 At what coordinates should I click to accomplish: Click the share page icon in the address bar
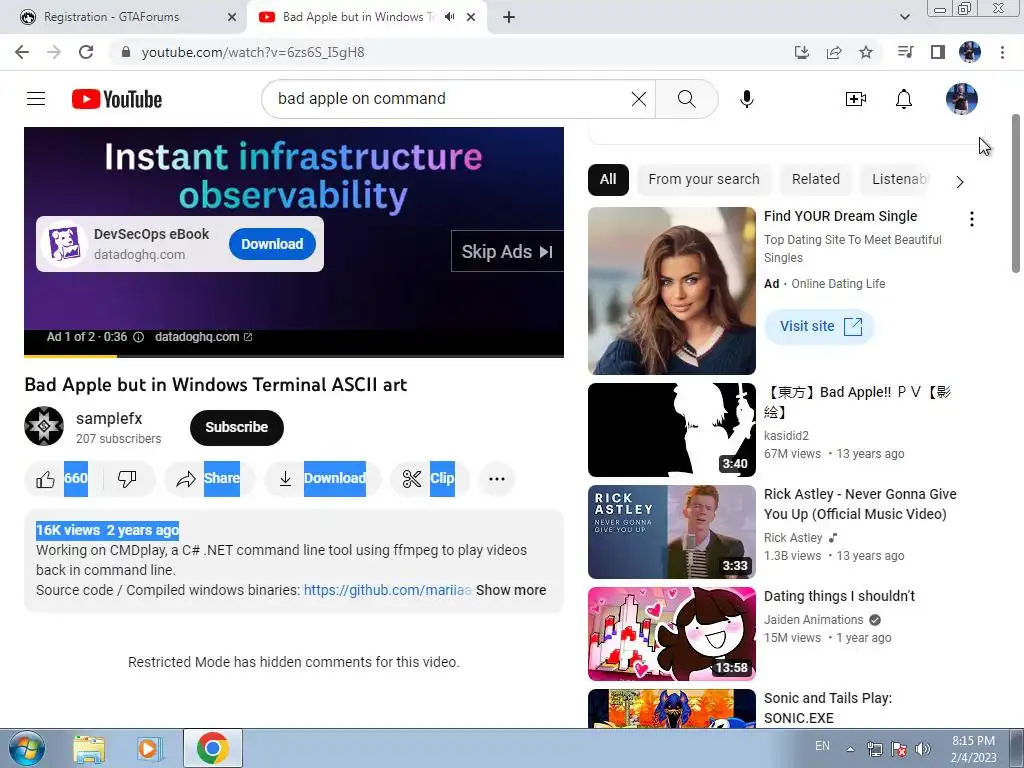833,52
